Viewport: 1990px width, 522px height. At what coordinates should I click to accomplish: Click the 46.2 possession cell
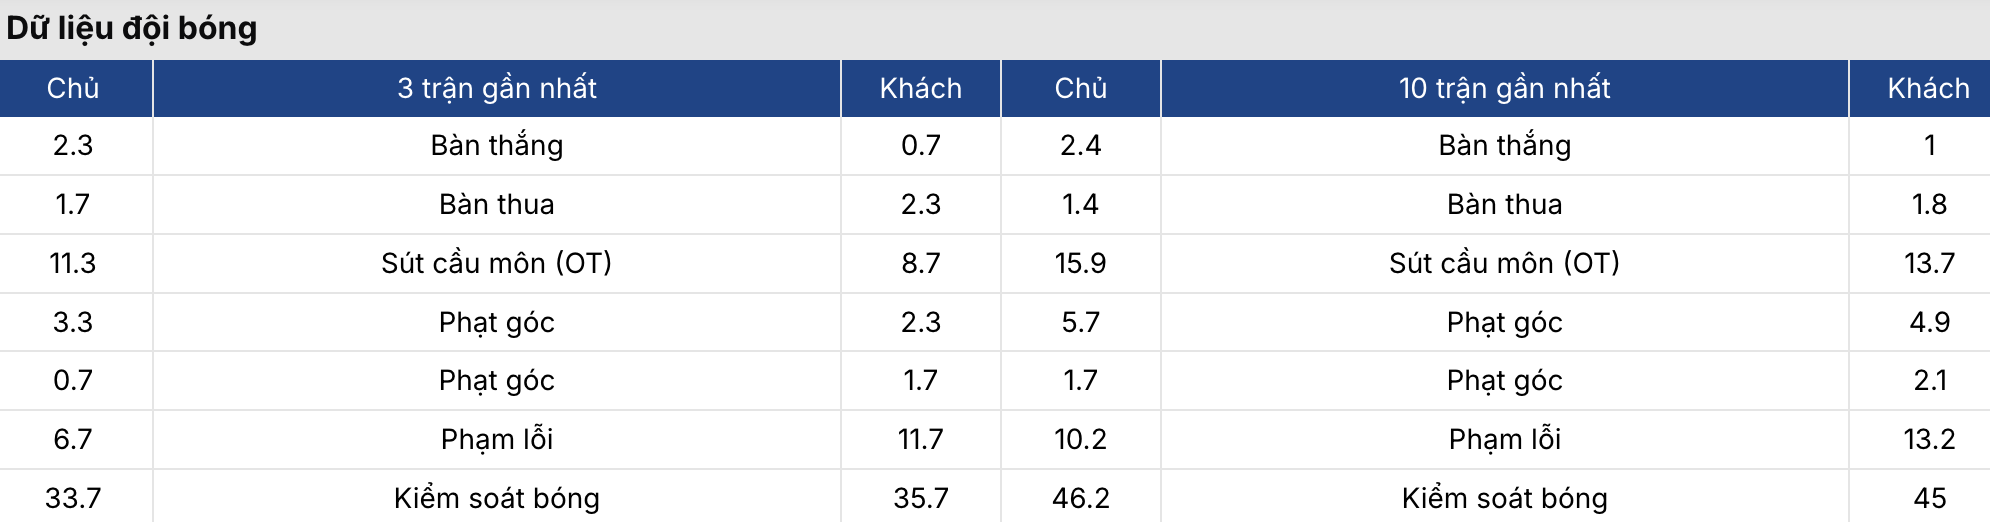[1080, 498]
